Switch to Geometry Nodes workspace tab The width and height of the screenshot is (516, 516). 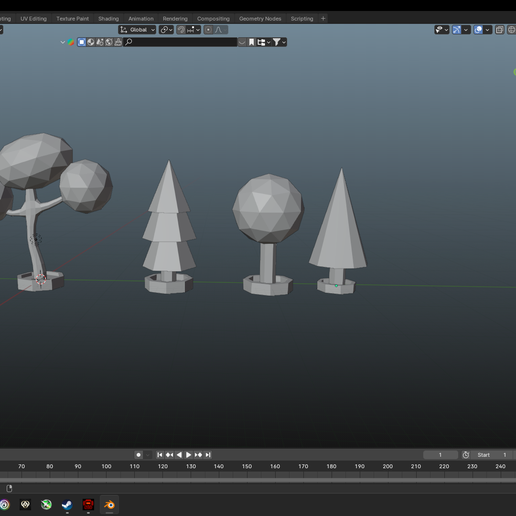click(x=260, y=19)
